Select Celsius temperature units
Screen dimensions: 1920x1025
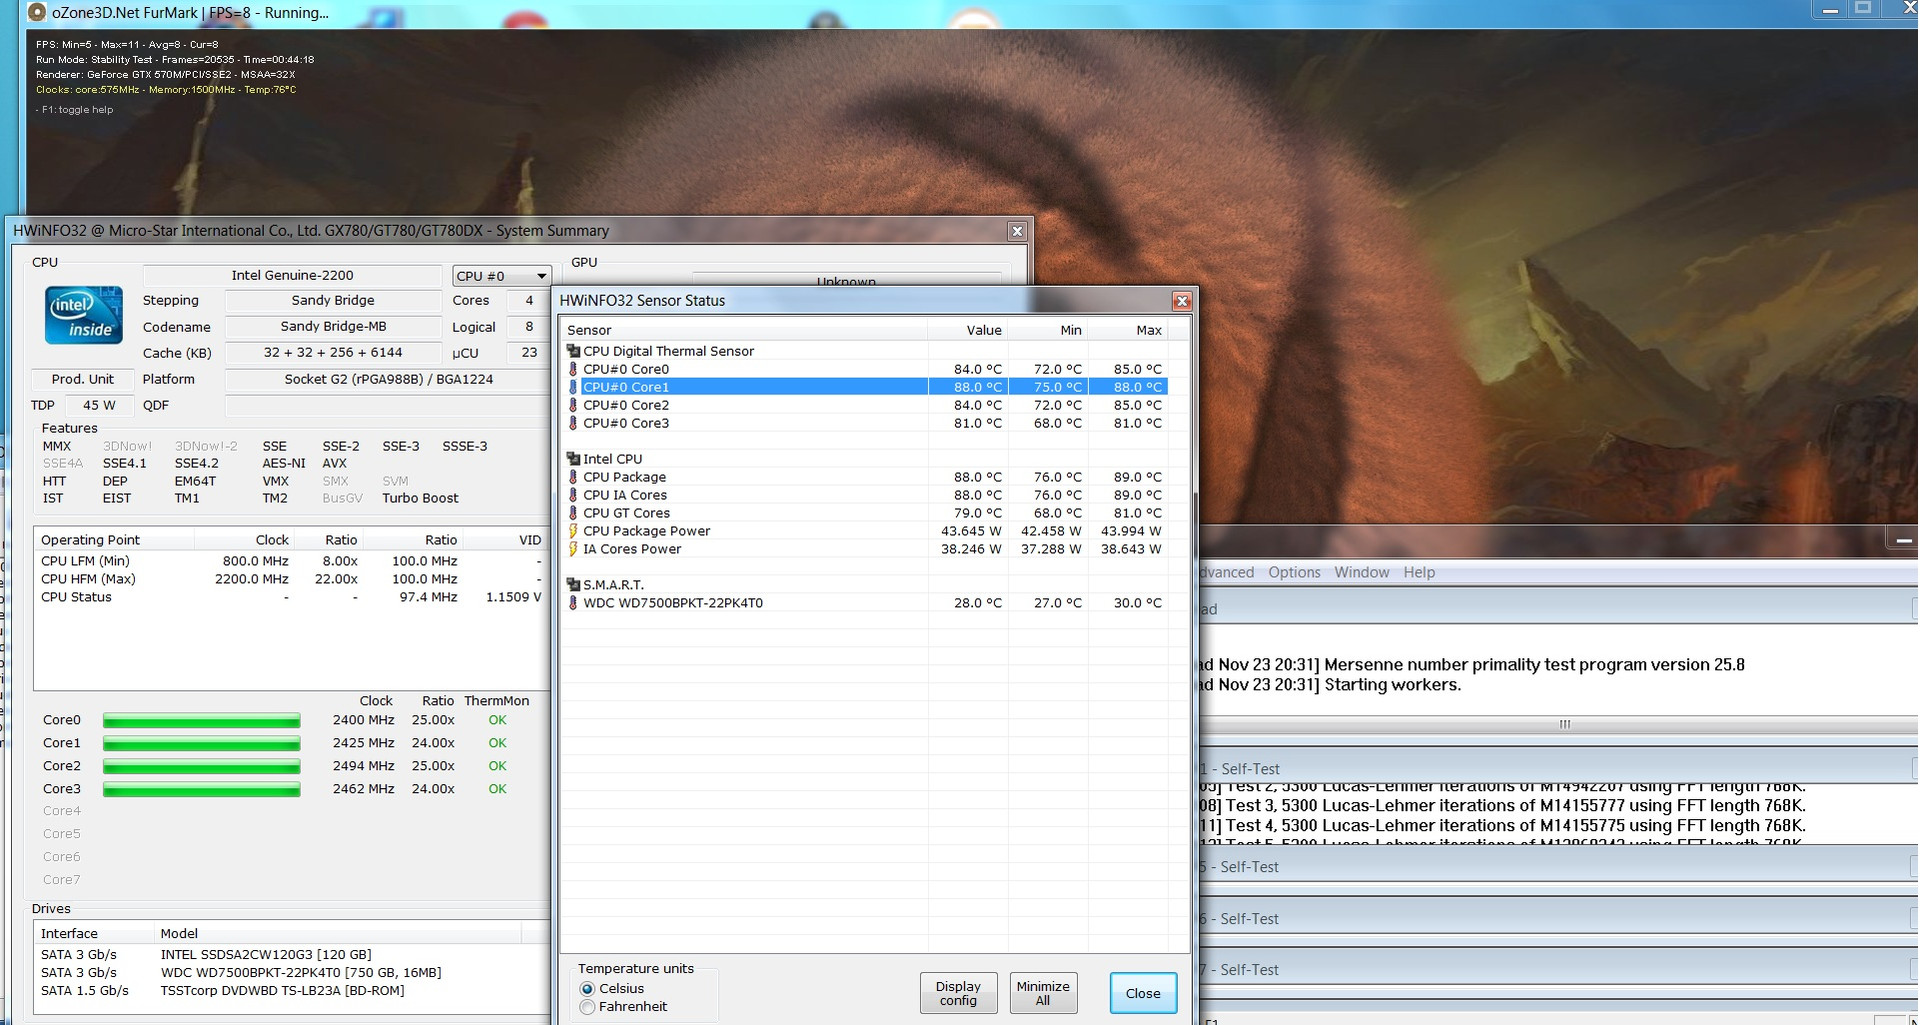pyautogui.click(x=587, y=988)
